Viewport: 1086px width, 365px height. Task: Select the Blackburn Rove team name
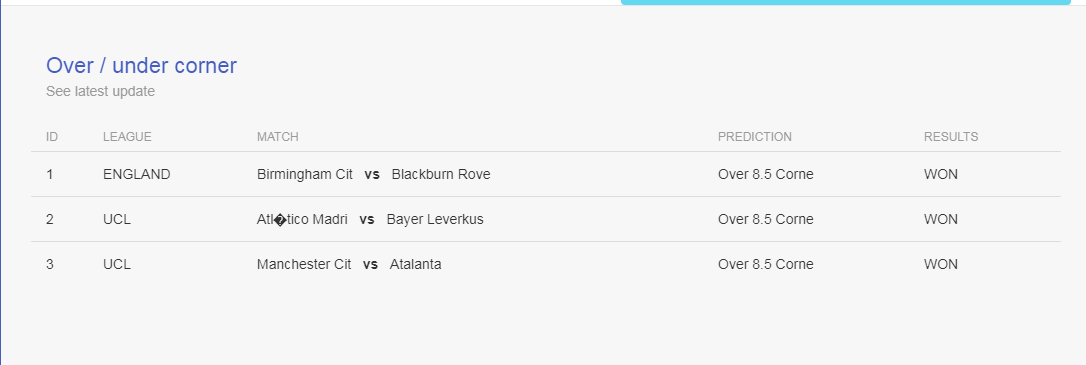[x=441, y=175]
